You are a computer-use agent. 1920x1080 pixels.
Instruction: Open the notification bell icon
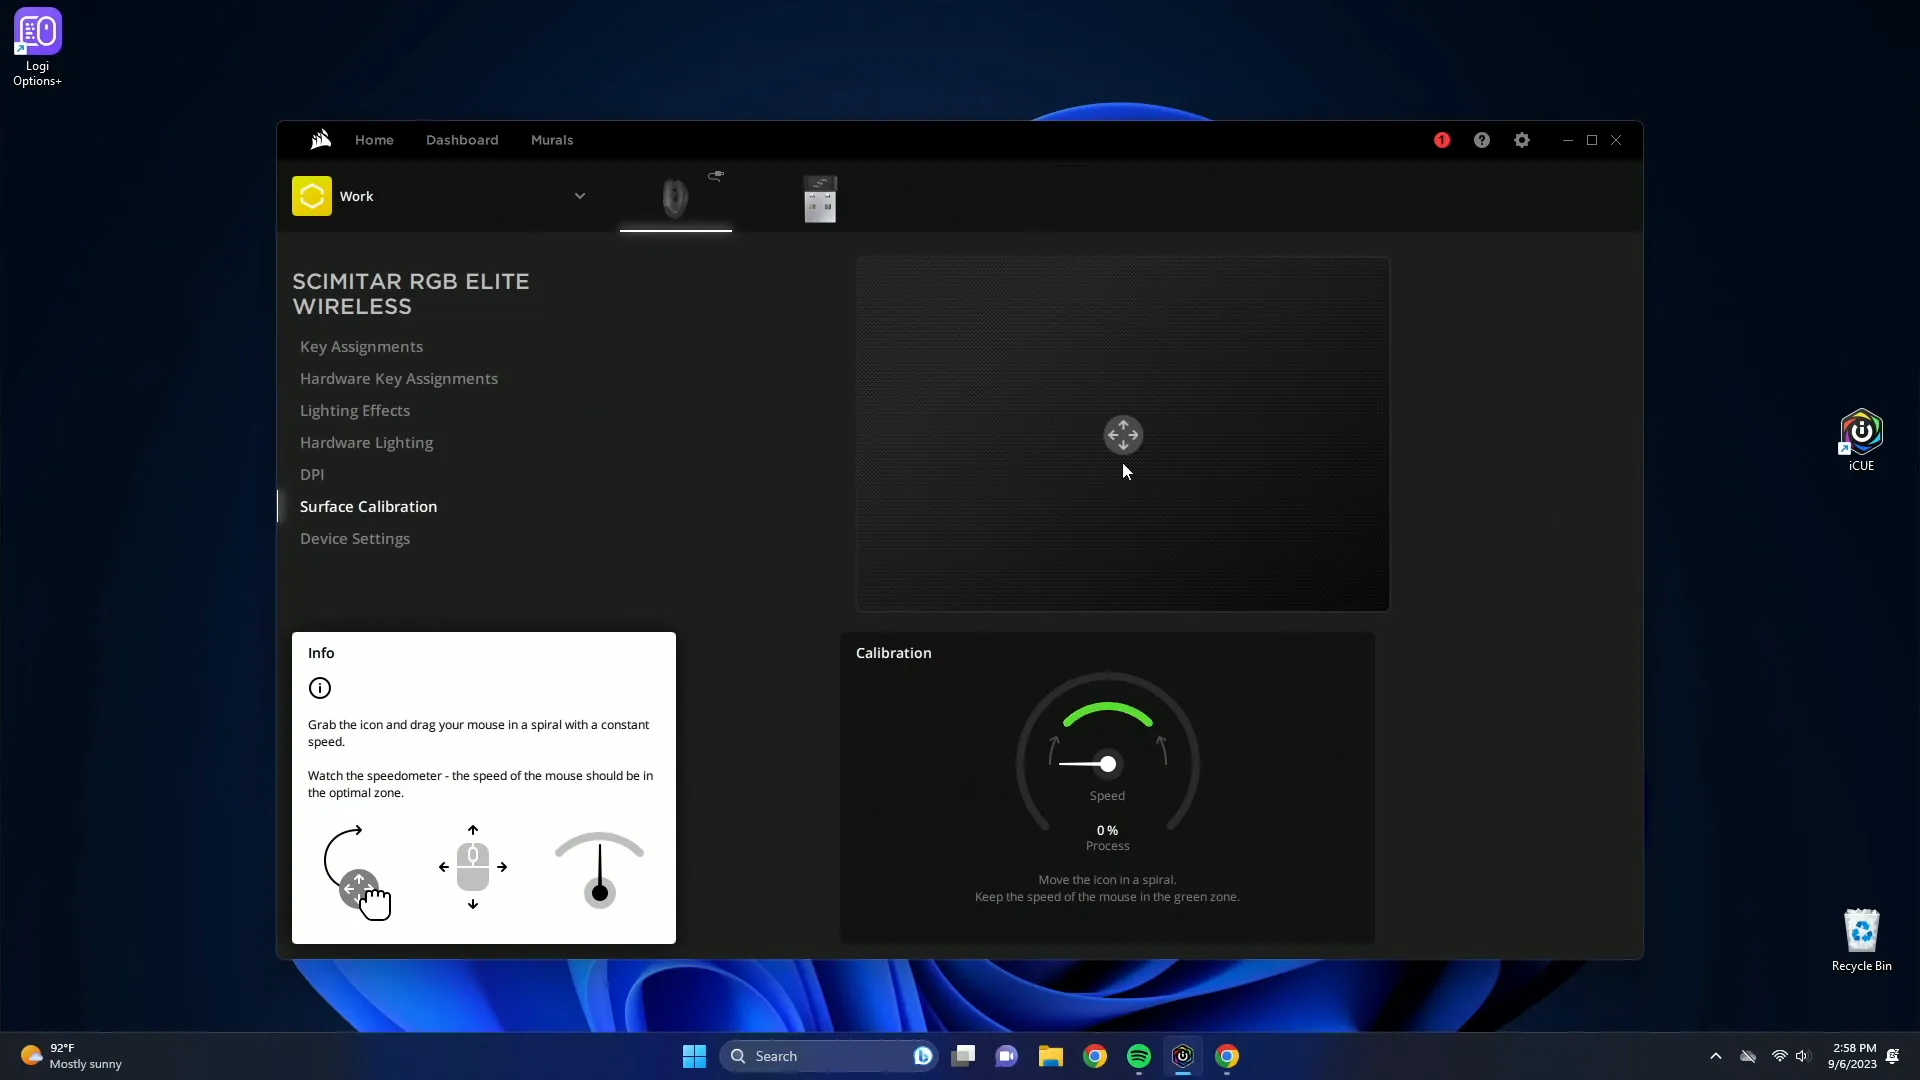pos(1893,1056)
